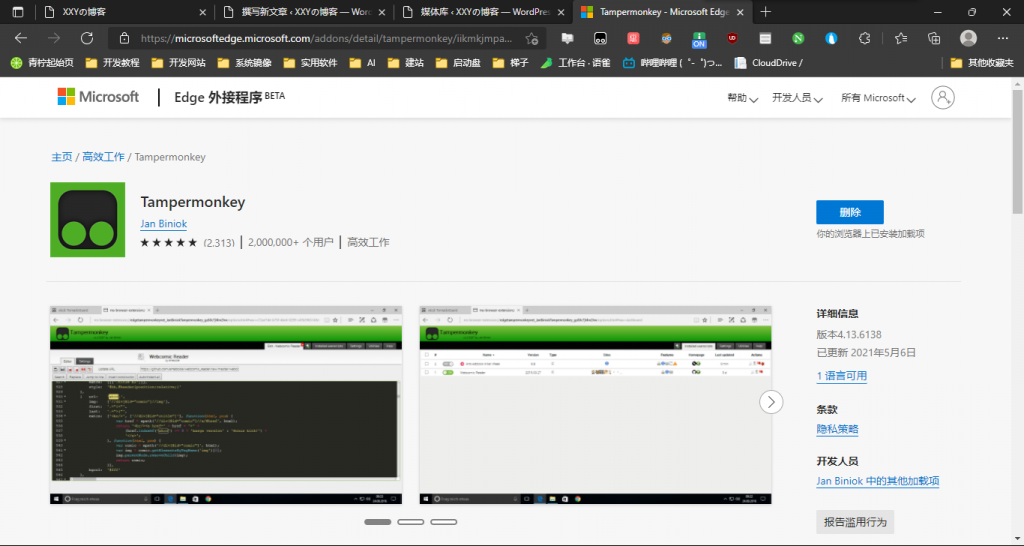1024x546 pixels.
Task: Click the browser profile avatar icon
Action: click(x=968, y=38)
